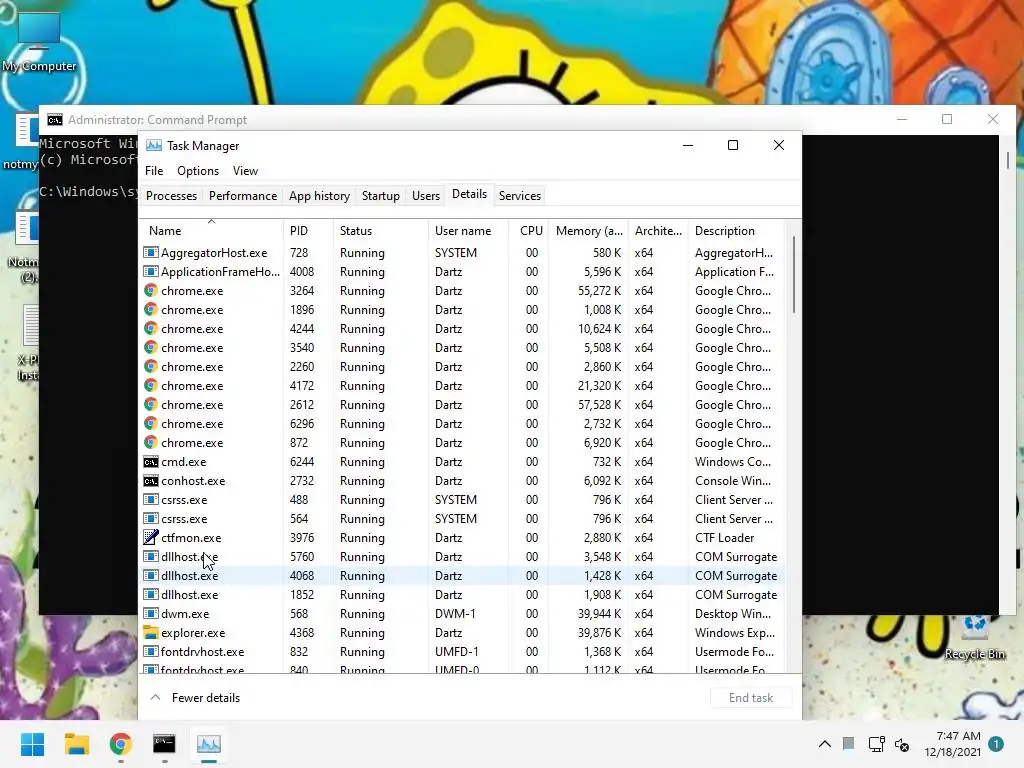Click the Task Manager taskbar icon
This screenshot has width=1024, height=768.
click(x=209, y=744)
